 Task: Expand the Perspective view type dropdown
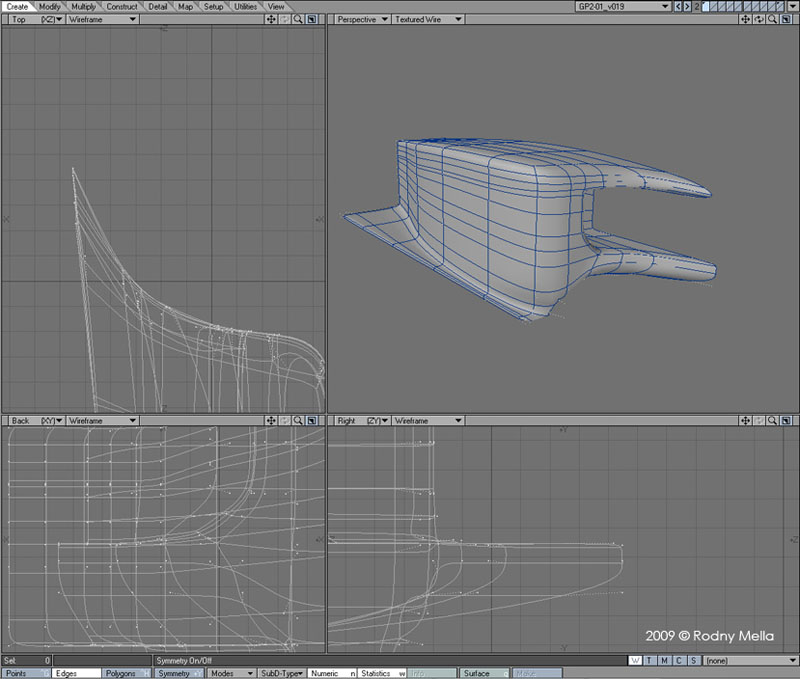tap(361, 19)
